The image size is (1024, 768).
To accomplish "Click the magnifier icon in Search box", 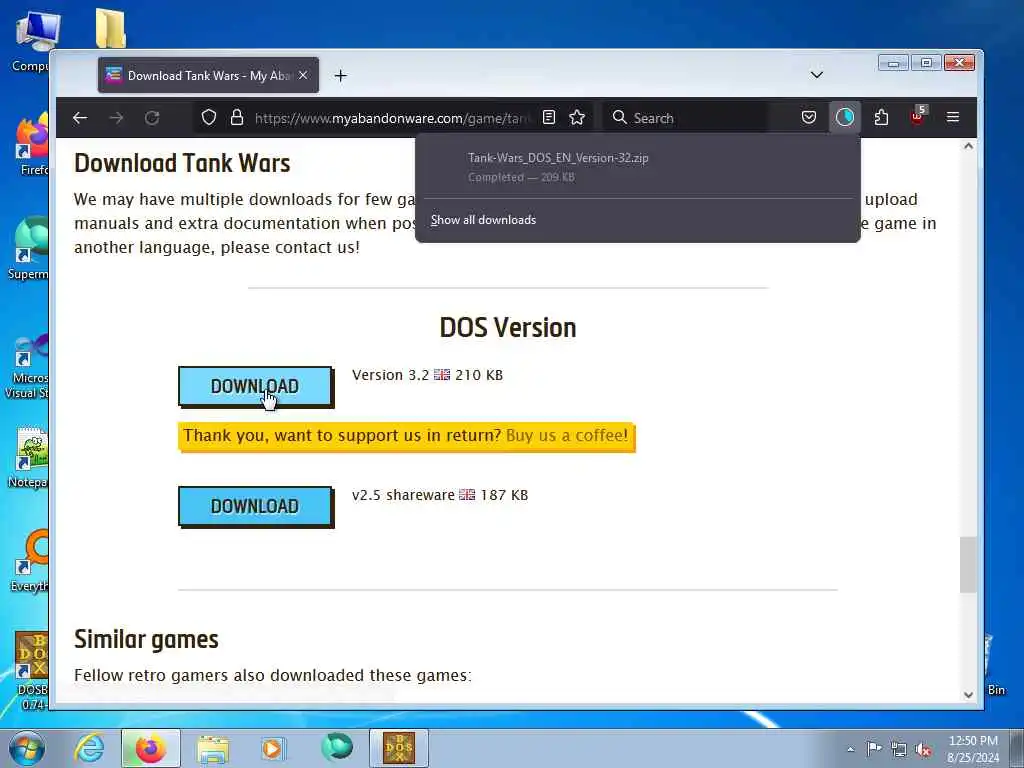I will point(619,118).
